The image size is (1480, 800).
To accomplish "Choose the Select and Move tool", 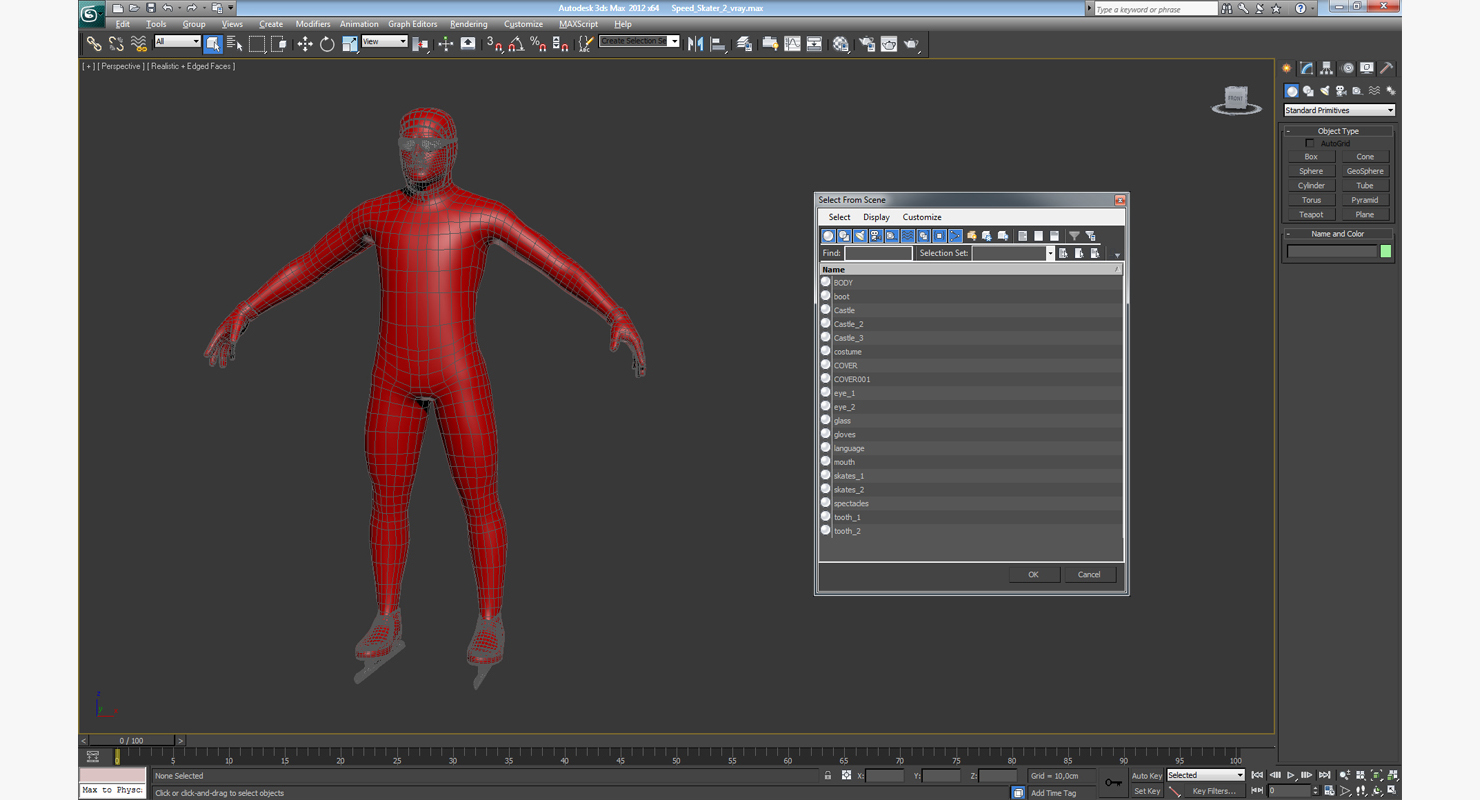I will tap(305, 44).
